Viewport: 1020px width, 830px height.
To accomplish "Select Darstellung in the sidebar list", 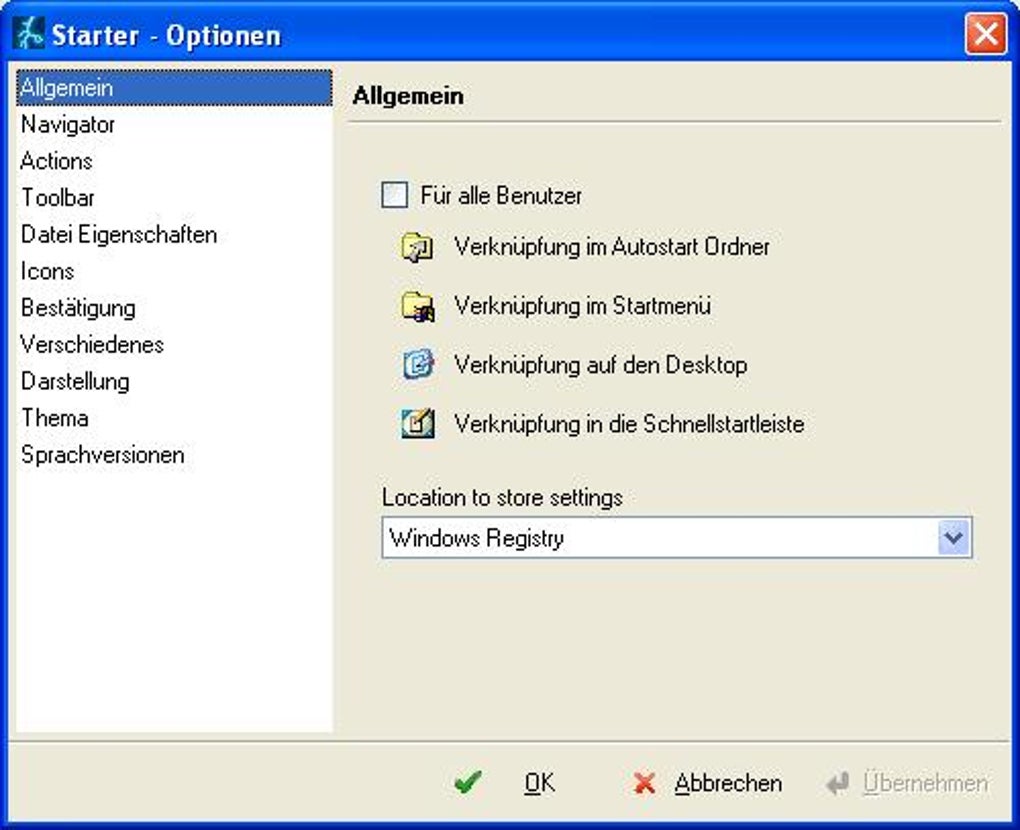I will (x=75, y=381).
